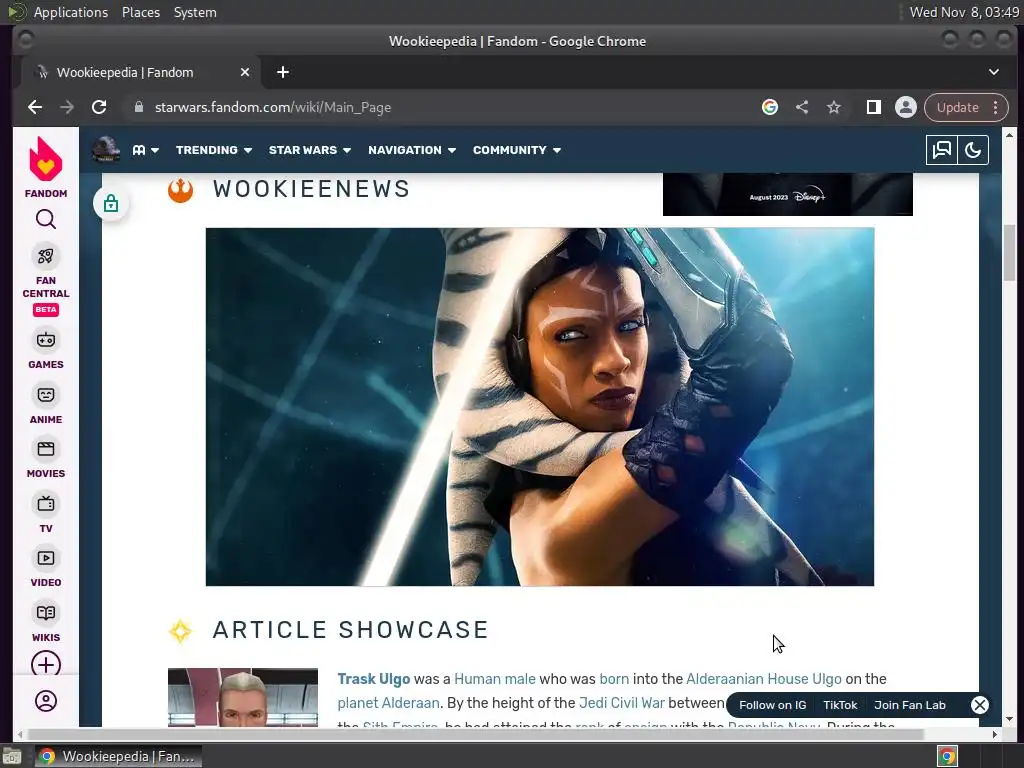Bookmark this tab with the star icon

(x=834, y=107)
